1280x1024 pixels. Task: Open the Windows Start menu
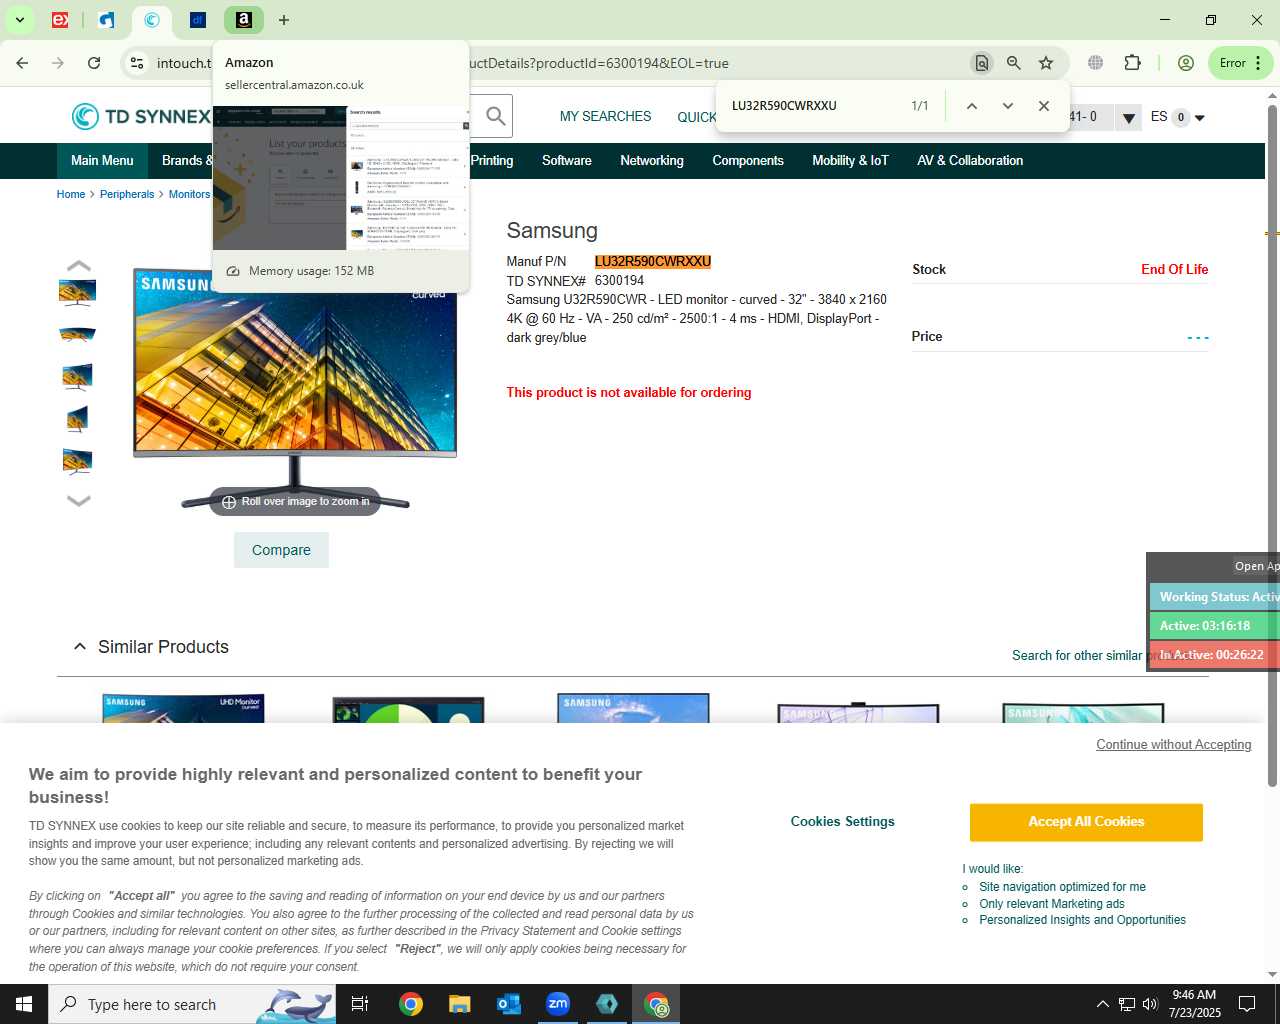click(x=24, y=1004)
